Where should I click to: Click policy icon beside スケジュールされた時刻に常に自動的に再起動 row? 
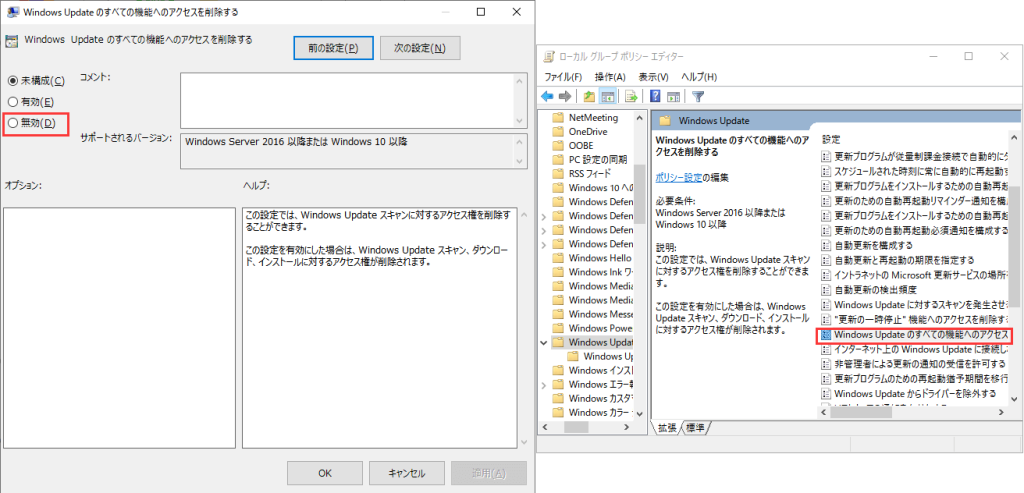826,171
